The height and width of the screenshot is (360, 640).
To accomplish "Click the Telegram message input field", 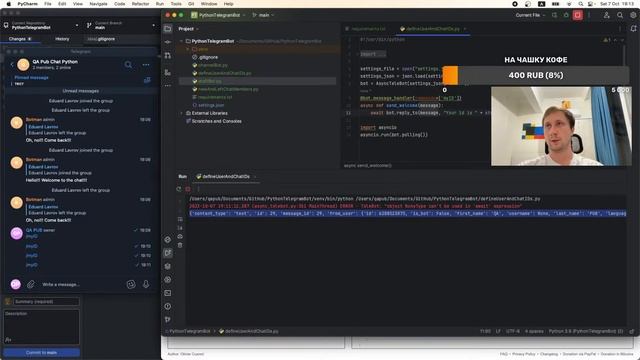I will pos(82,284).
